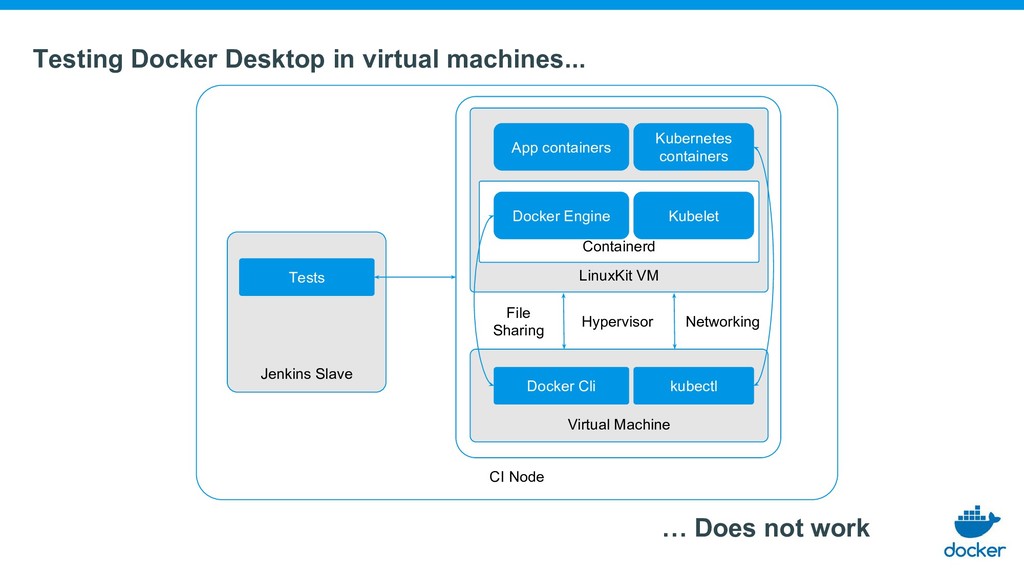Click the File Sharing label
Viewport: 1024px width, 576px height.
pyautogui.click(x=519, y=321)
